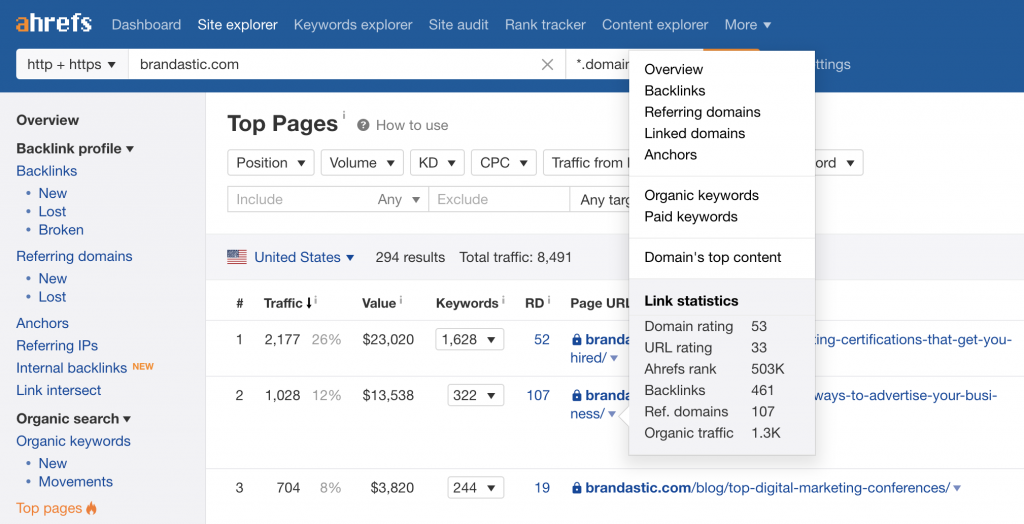Open the top-digital-marketing-conferences page URL
This screenshot has height=524, width=1024.
pyautogui.click(x=767, y=487)
